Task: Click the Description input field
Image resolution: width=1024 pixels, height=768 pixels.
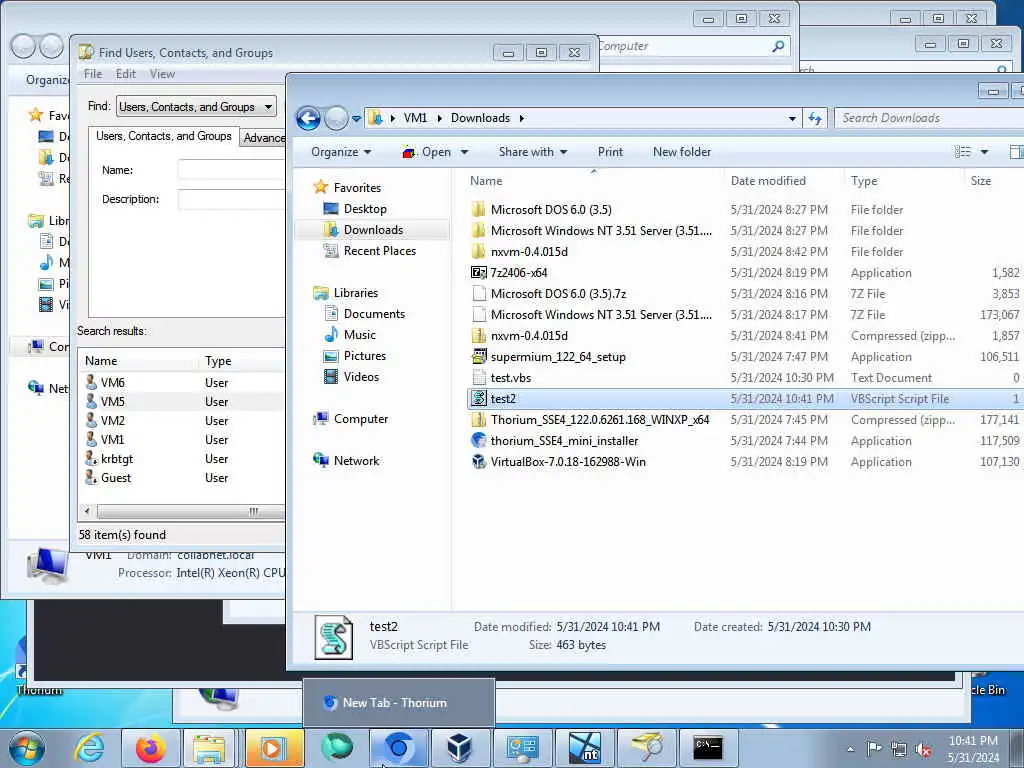Action: click(x=232, y=199)
